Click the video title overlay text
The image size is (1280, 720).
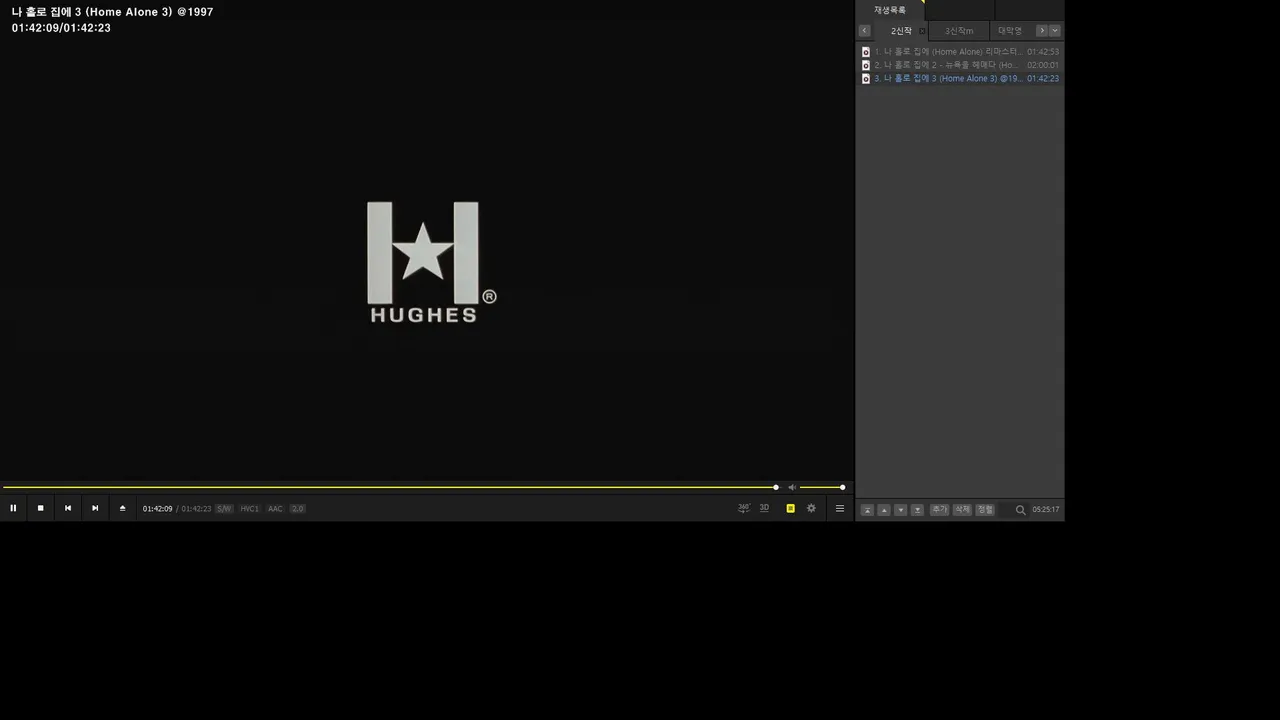[x=112, y=12]
